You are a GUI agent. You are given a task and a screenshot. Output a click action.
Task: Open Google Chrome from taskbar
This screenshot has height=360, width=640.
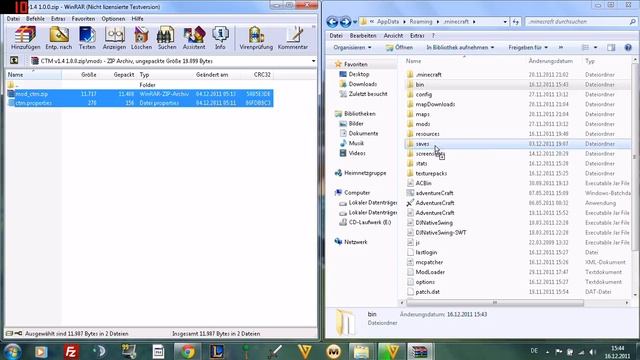point(188,351)
